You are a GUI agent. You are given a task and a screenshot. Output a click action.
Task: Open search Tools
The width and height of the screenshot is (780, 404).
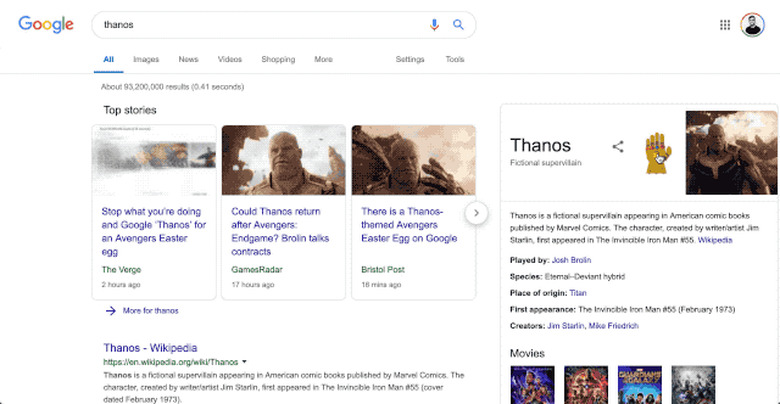pos(455,59)
